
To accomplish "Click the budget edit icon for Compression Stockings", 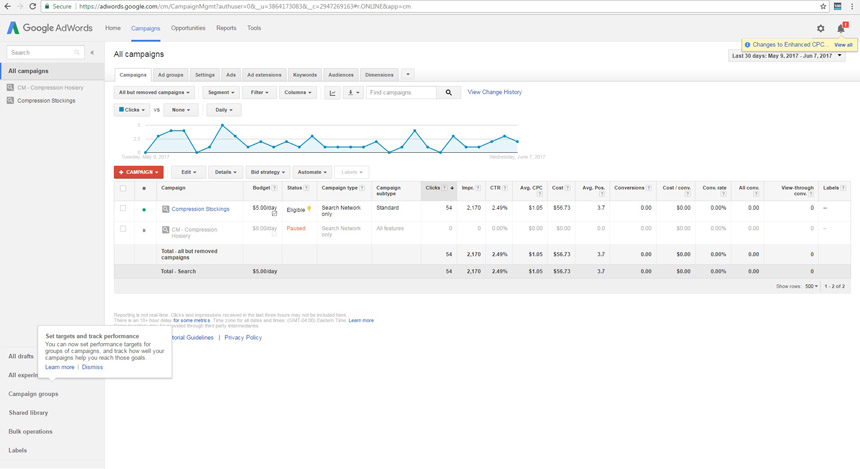I will tap(274, 214).
